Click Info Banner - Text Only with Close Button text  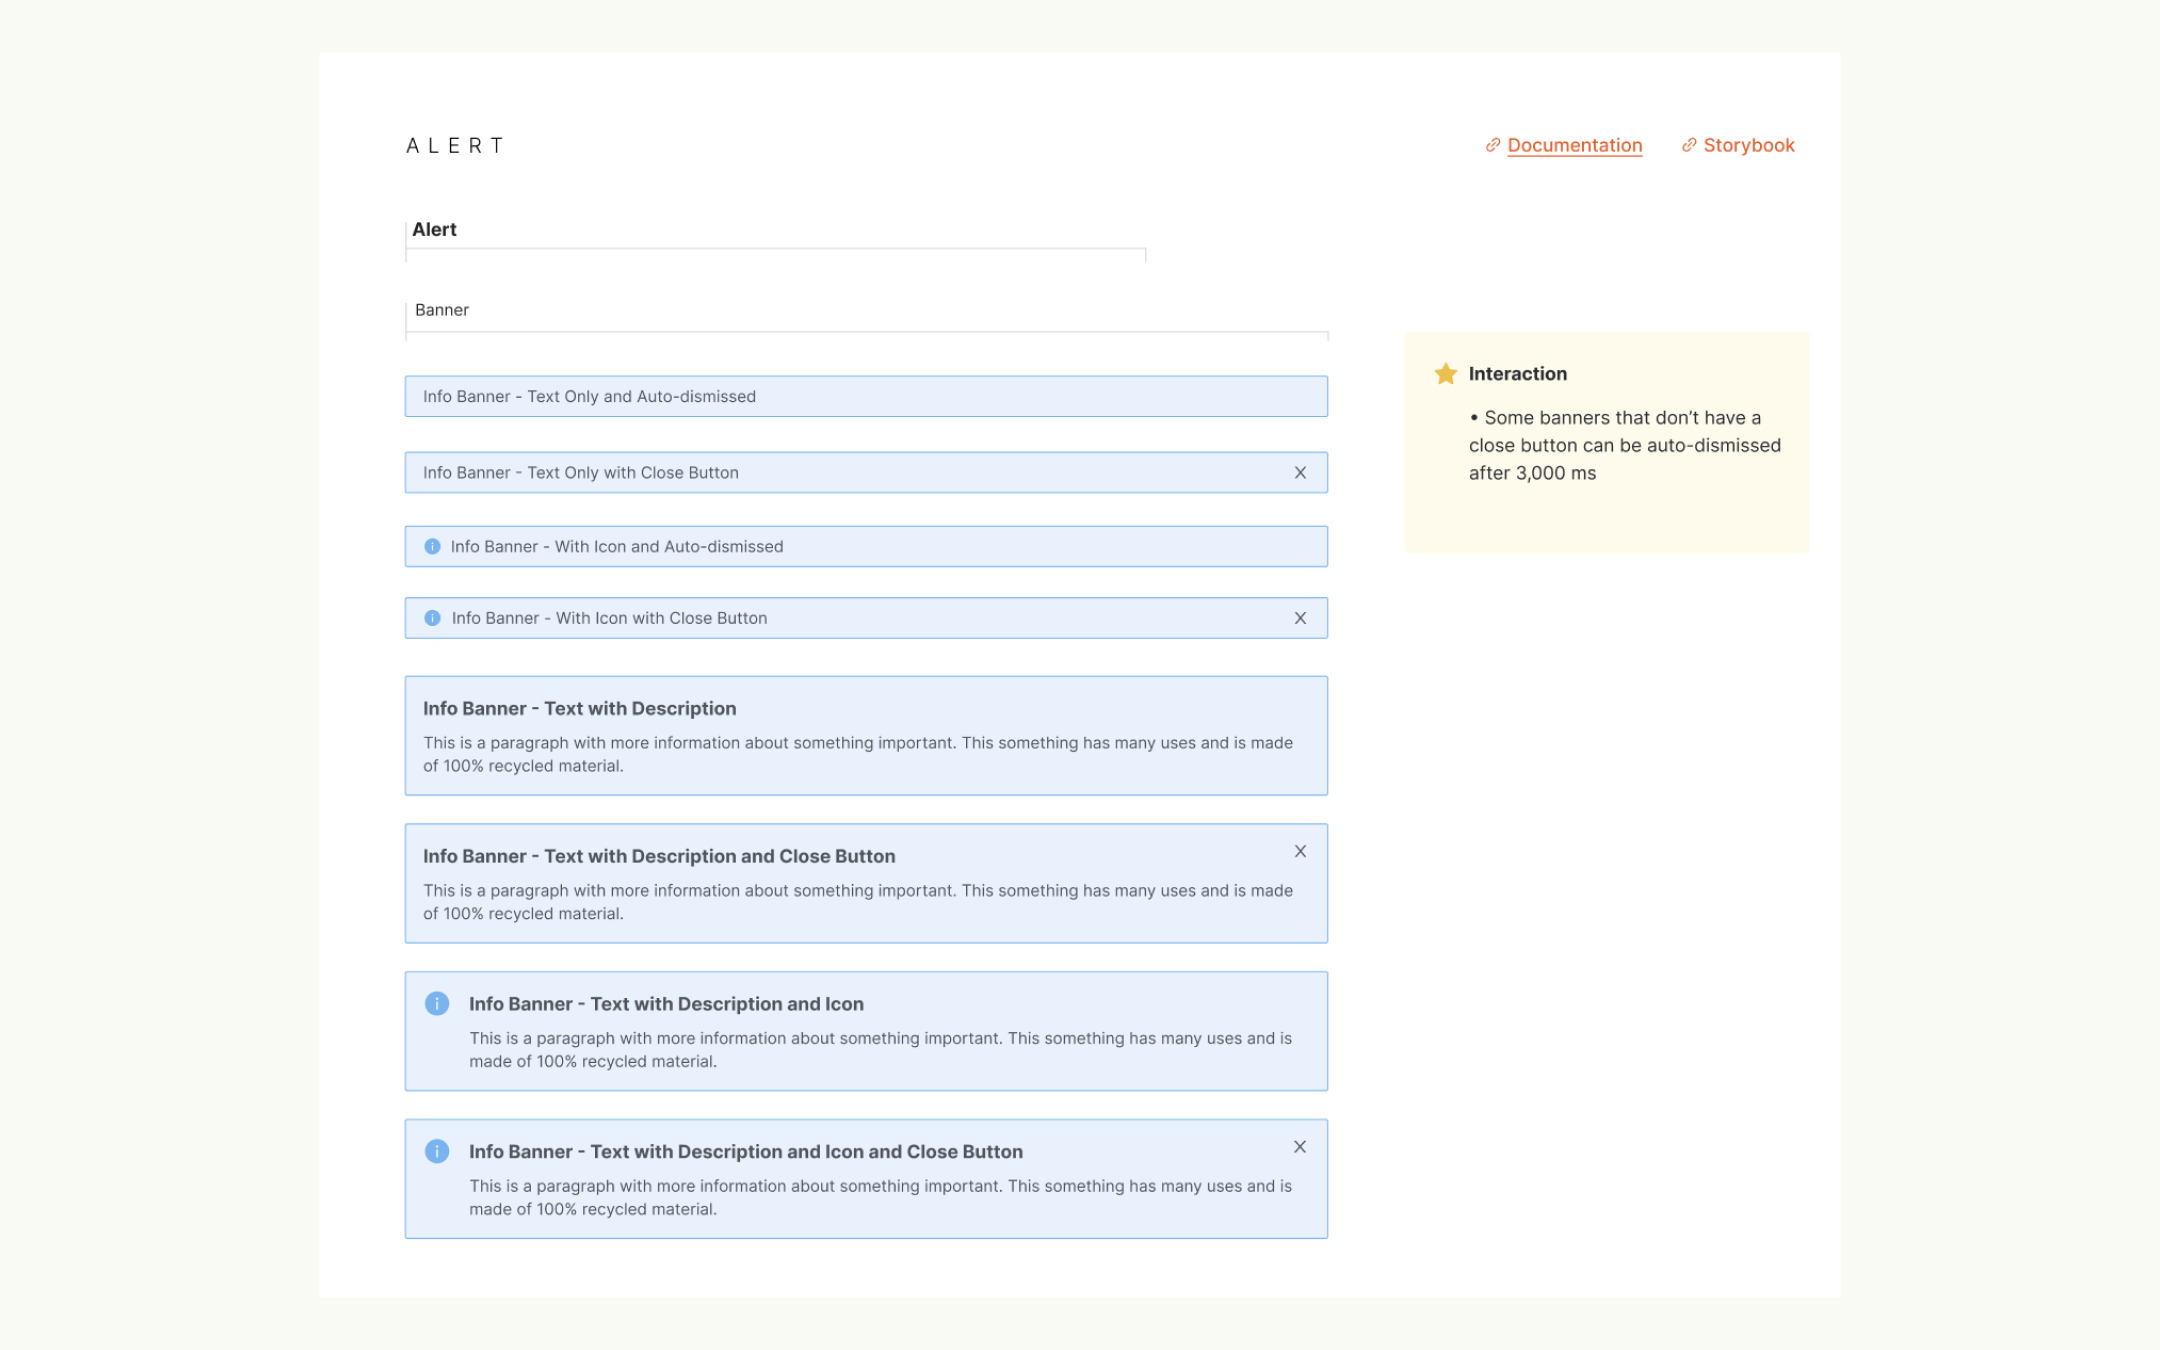coord(581,473)
